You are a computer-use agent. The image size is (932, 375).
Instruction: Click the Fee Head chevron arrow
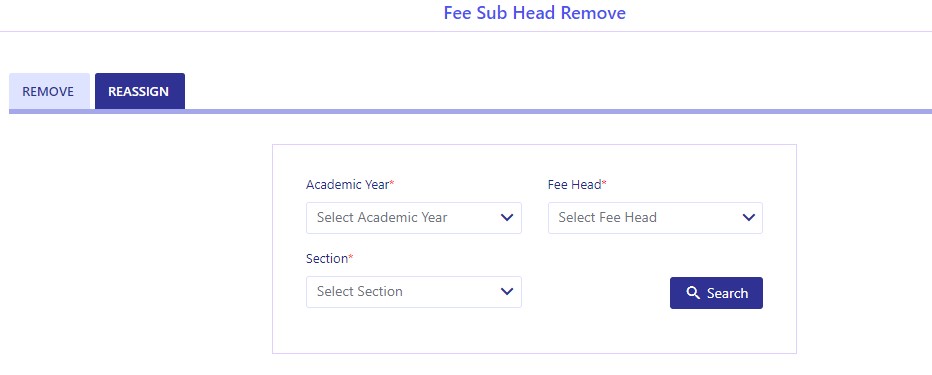pos(748,218)
